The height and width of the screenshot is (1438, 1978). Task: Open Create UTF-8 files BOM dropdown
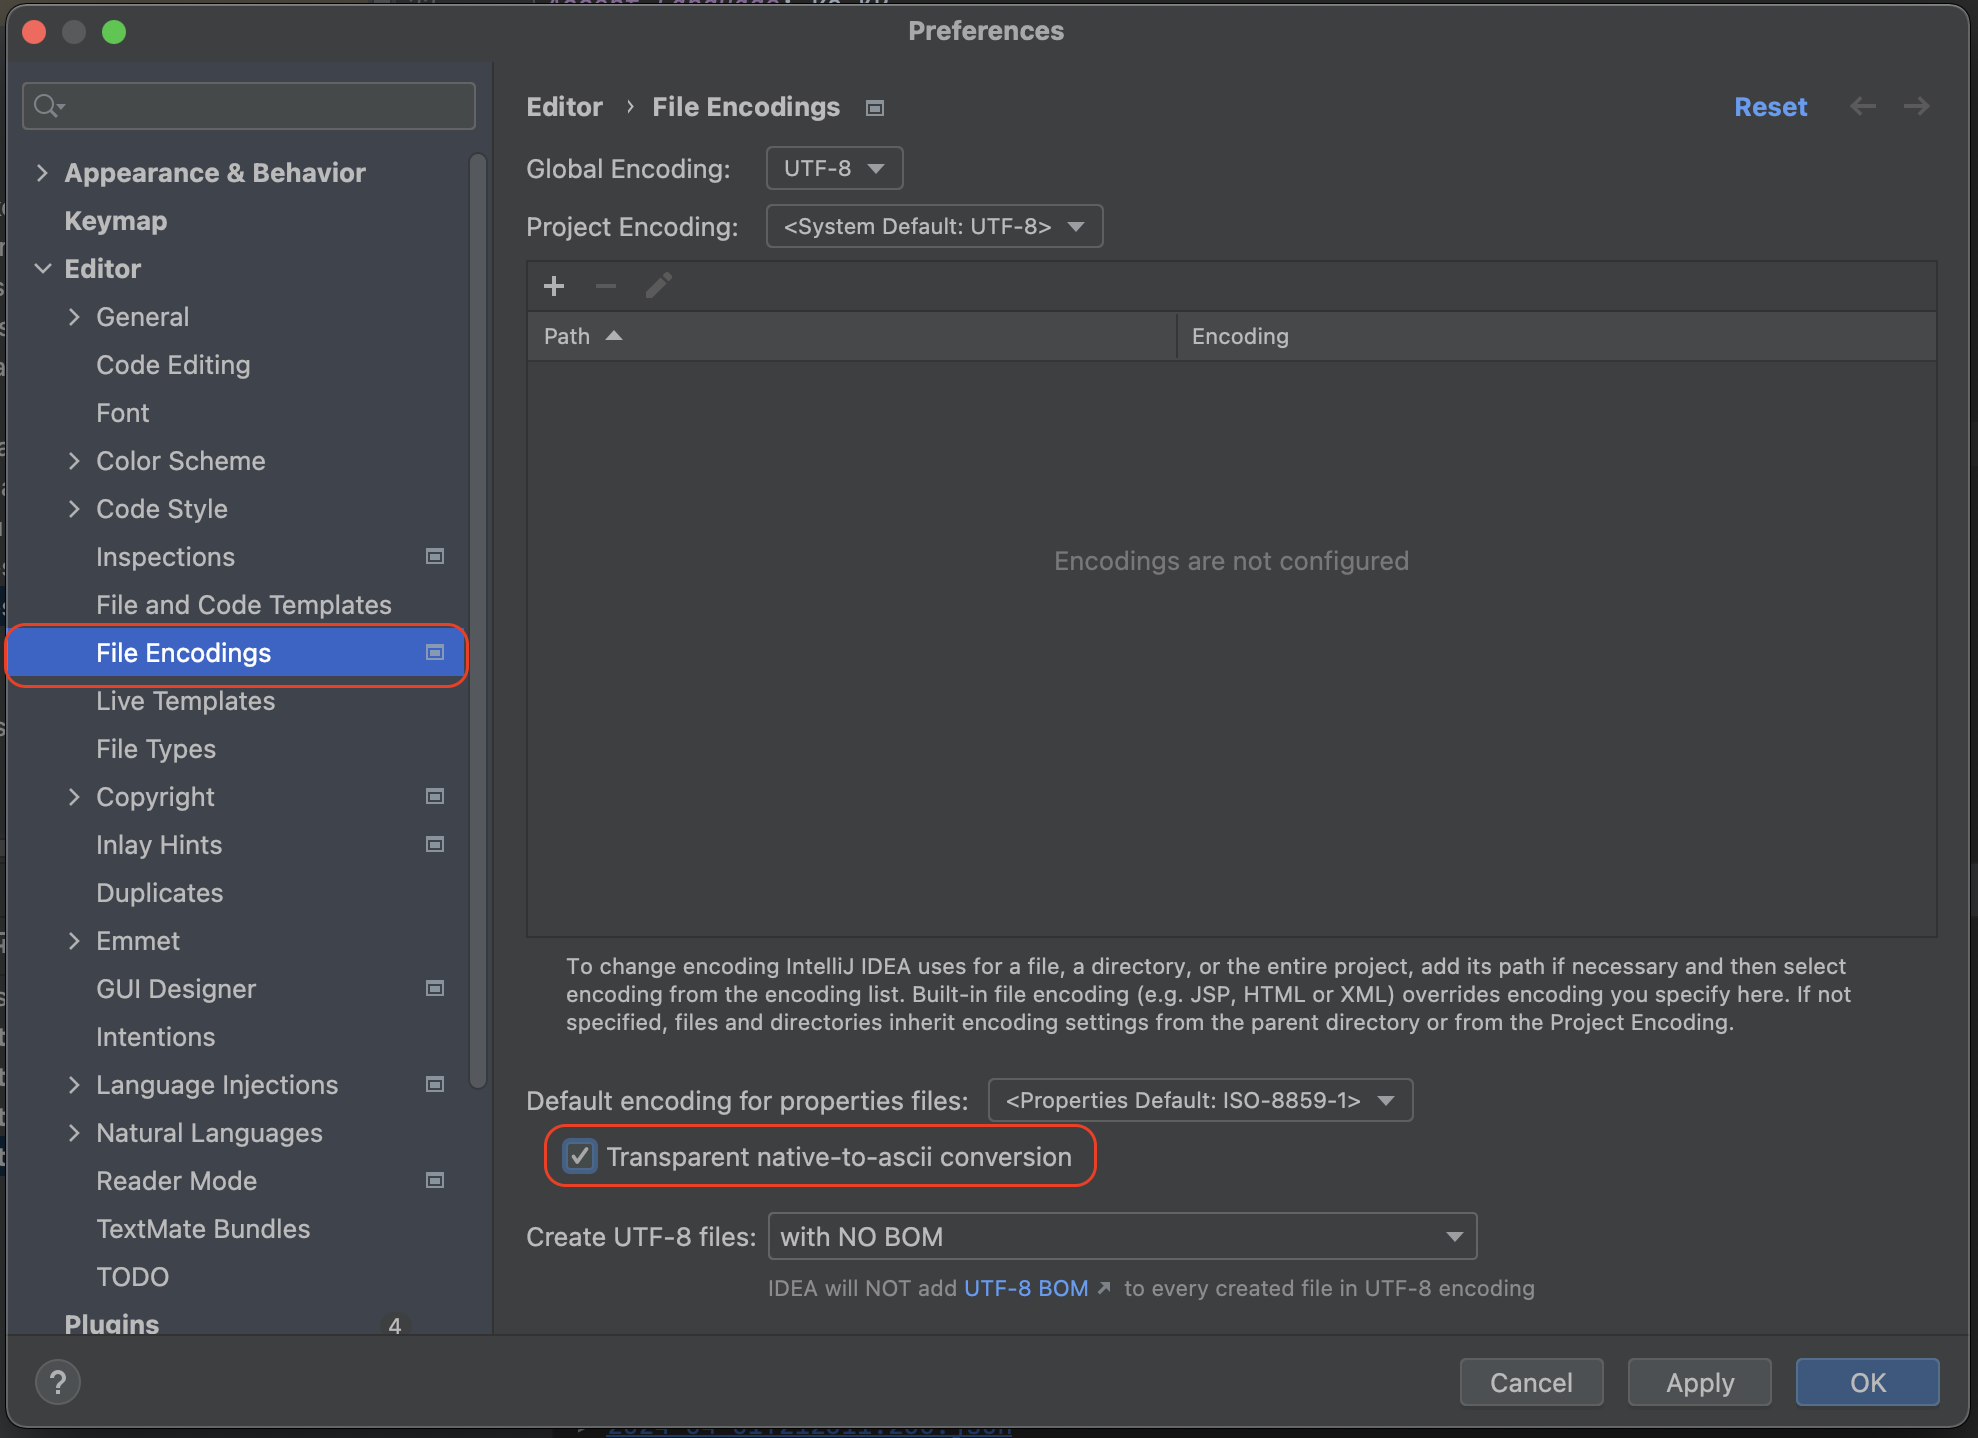[1121, 1237]
